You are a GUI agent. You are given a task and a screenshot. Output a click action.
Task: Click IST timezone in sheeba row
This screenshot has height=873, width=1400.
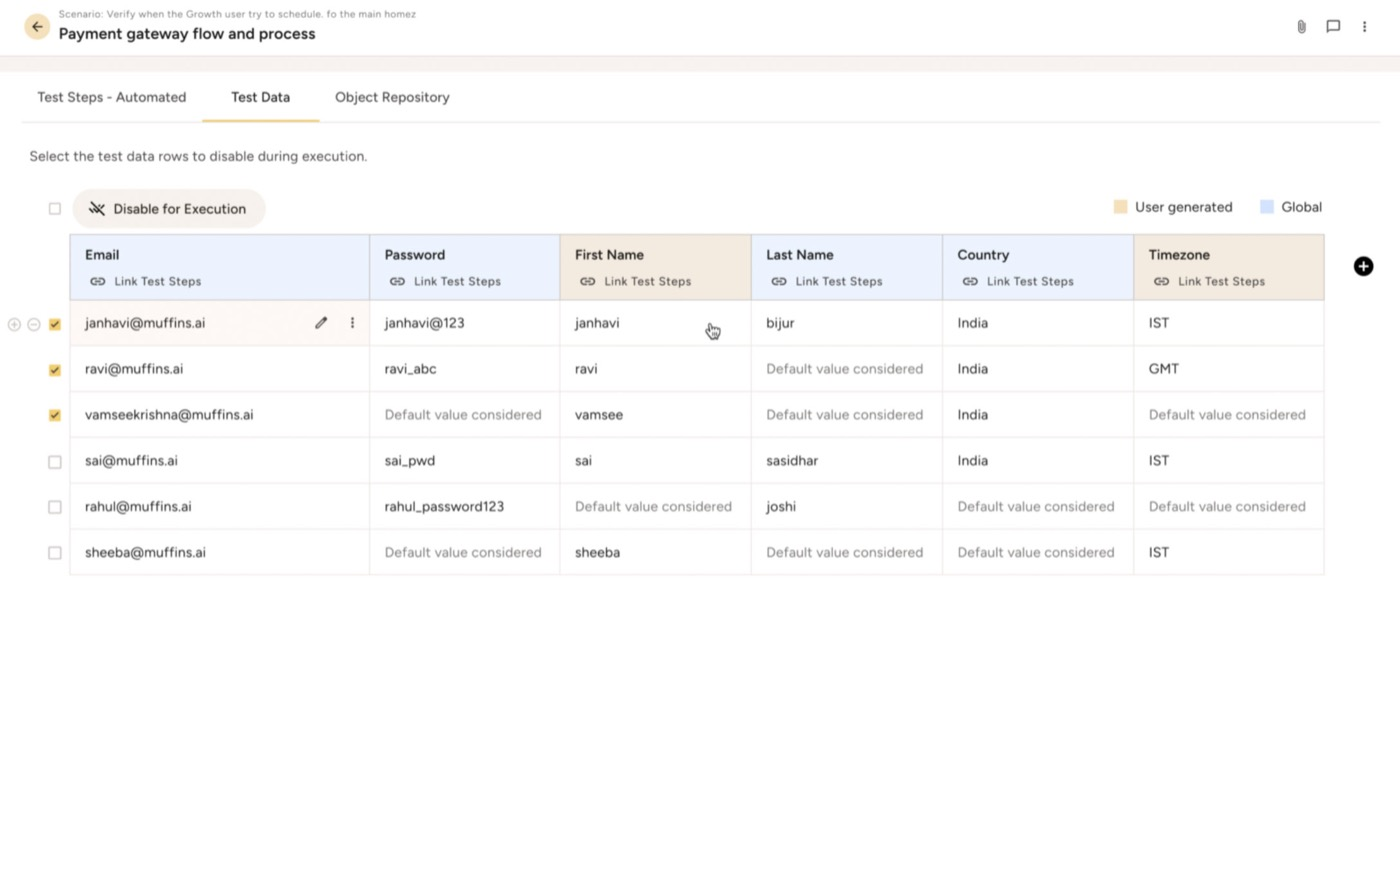[1229, 553]
